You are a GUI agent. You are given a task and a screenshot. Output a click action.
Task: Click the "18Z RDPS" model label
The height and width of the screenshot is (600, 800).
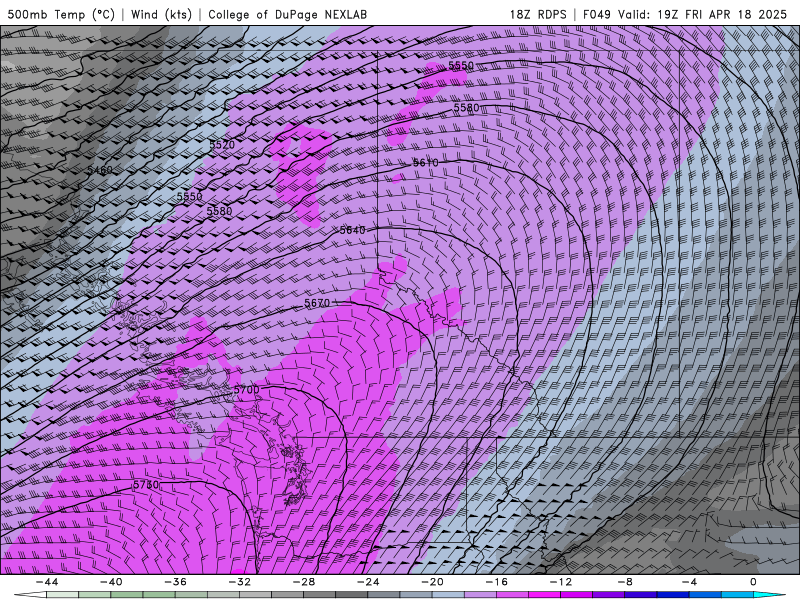pos(538,14)
